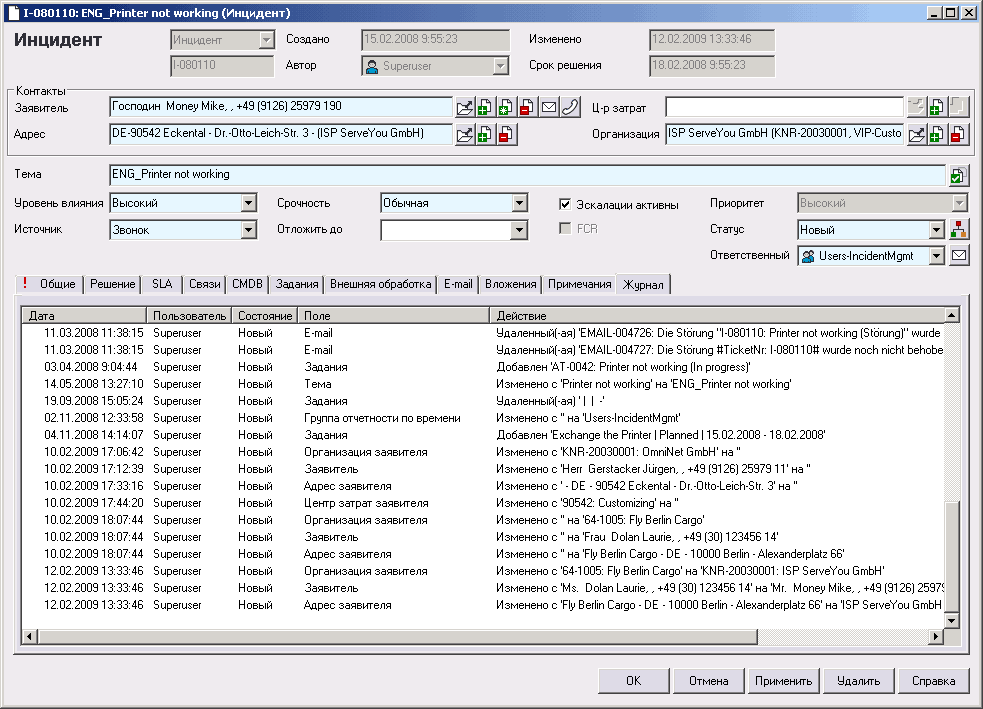Open the linked Адрес record
The image size is (983, 709).
coord(465,134)
